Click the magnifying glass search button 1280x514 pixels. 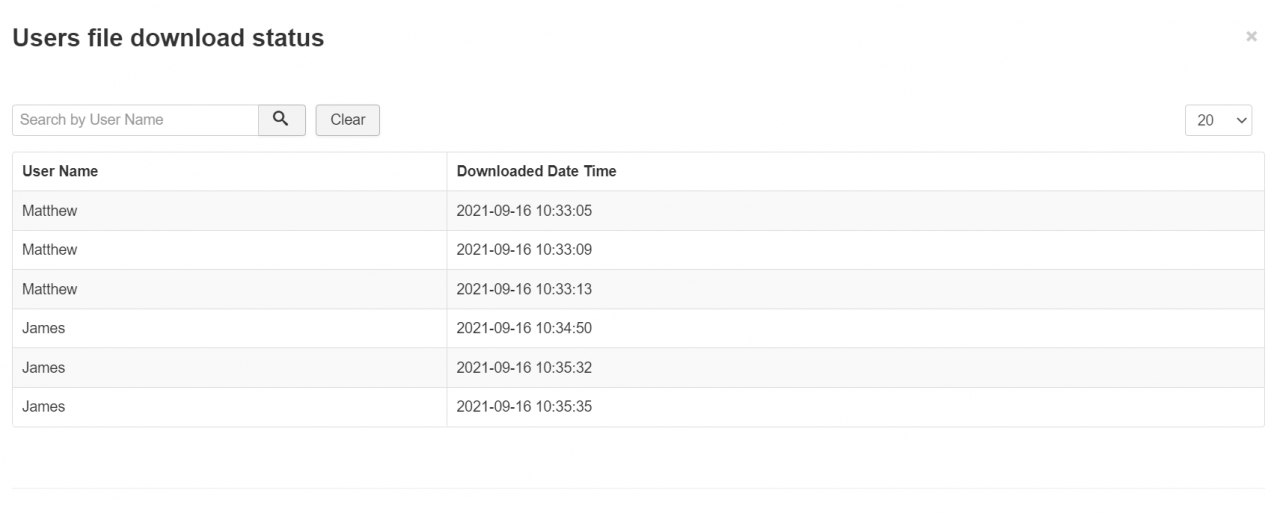tap(281, 120)
